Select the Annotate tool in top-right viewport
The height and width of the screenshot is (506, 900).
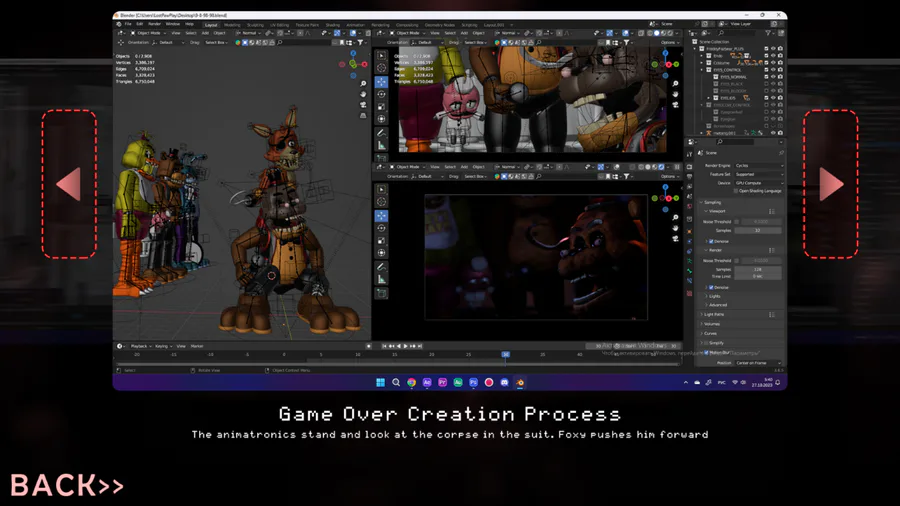tap(381, 133)
